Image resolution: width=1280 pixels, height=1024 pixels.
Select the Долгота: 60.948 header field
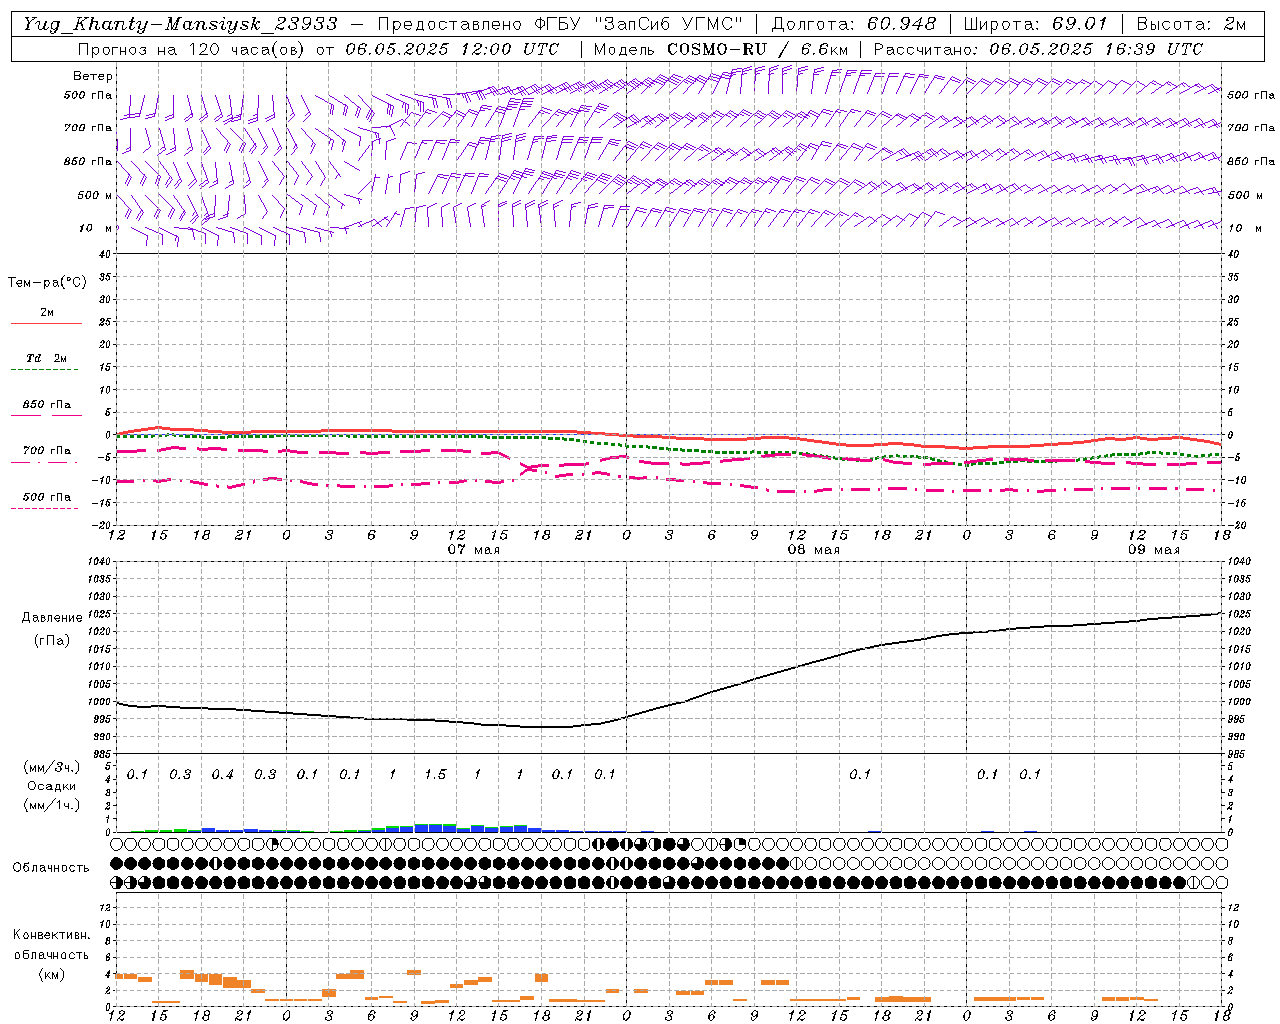click(854, 24)
